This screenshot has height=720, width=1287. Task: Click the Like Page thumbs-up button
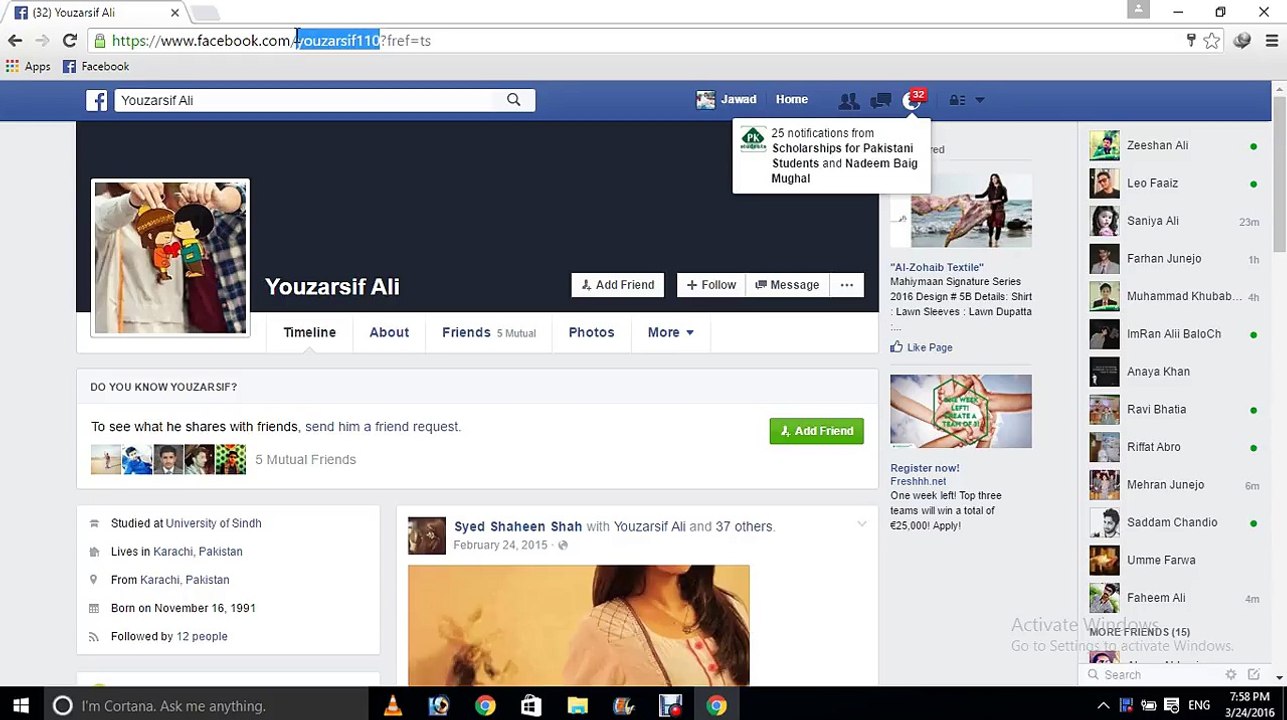(921, 348)
